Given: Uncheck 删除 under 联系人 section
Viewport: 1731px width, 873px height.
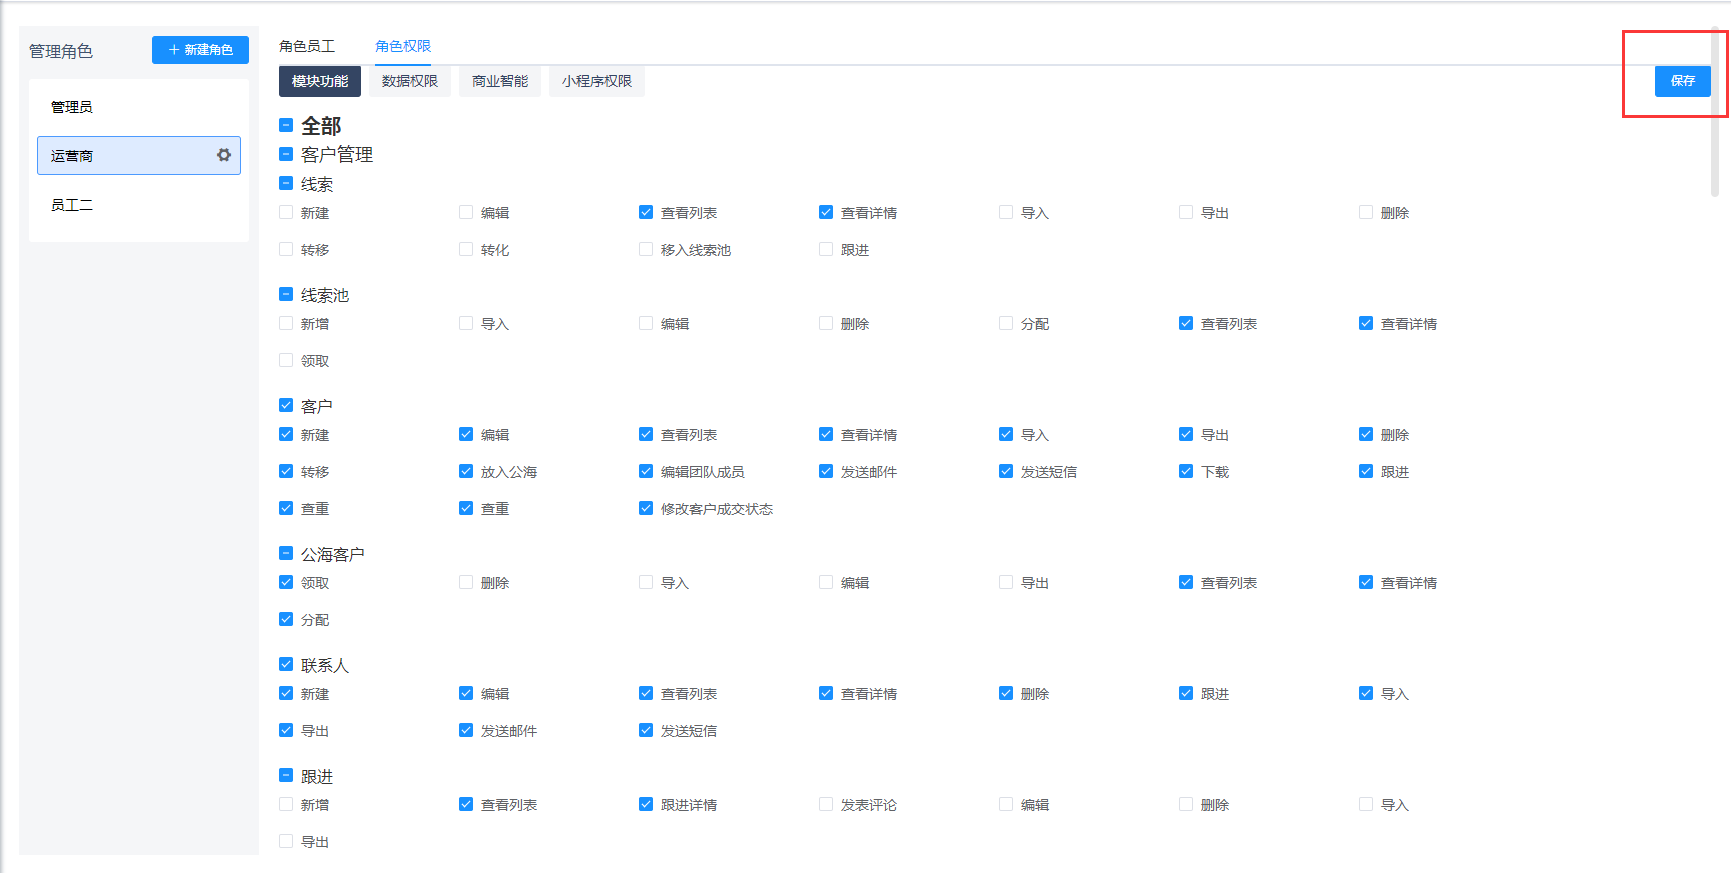Looking at the screenshot, I should (x=1006, y=694).
